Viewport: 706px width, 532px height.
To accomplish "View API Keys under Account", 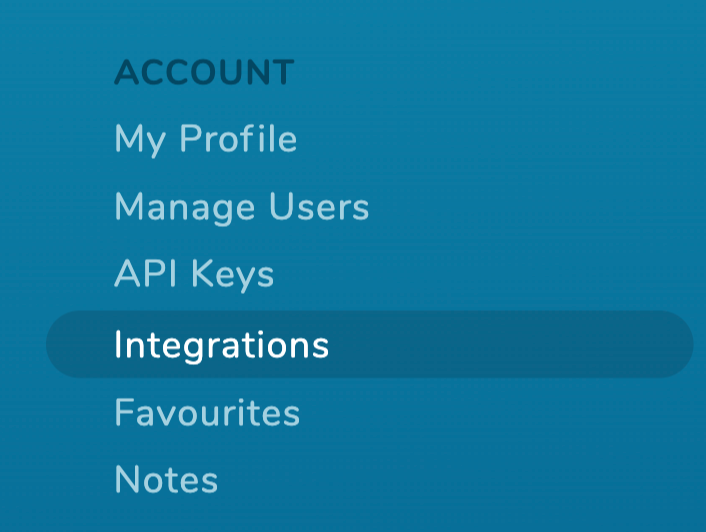I will coord(194,274).
